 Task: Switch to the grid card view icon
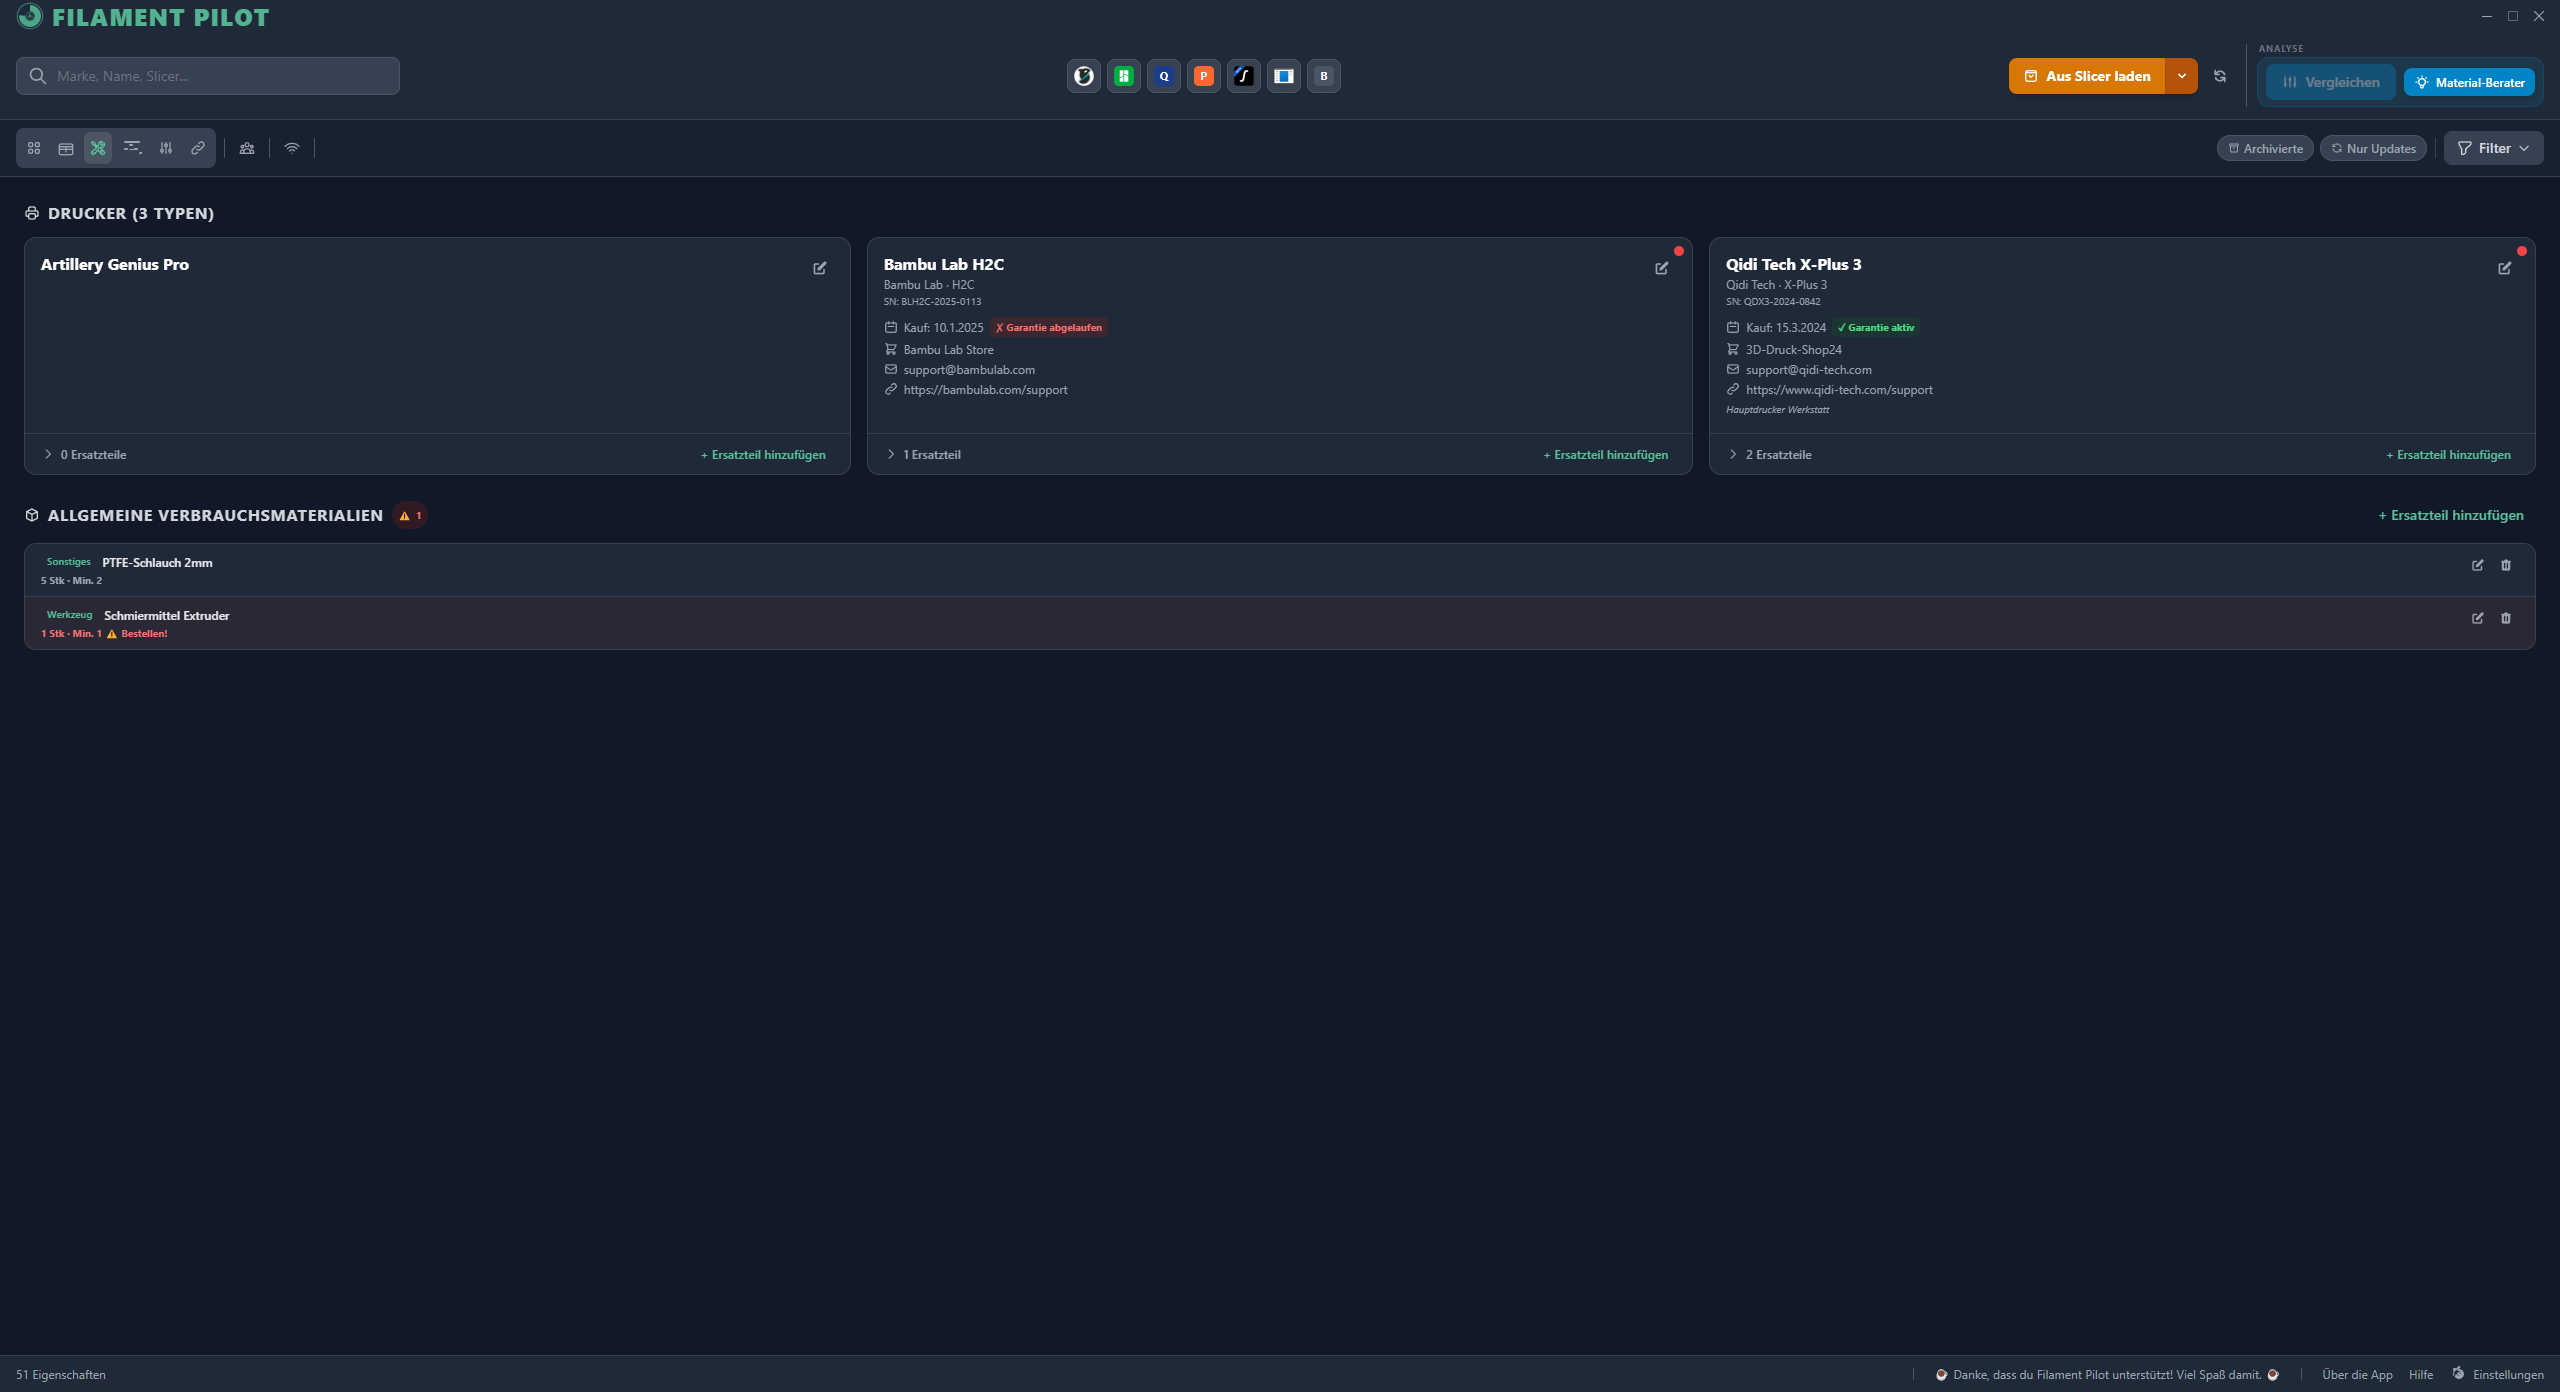[34, 148]
